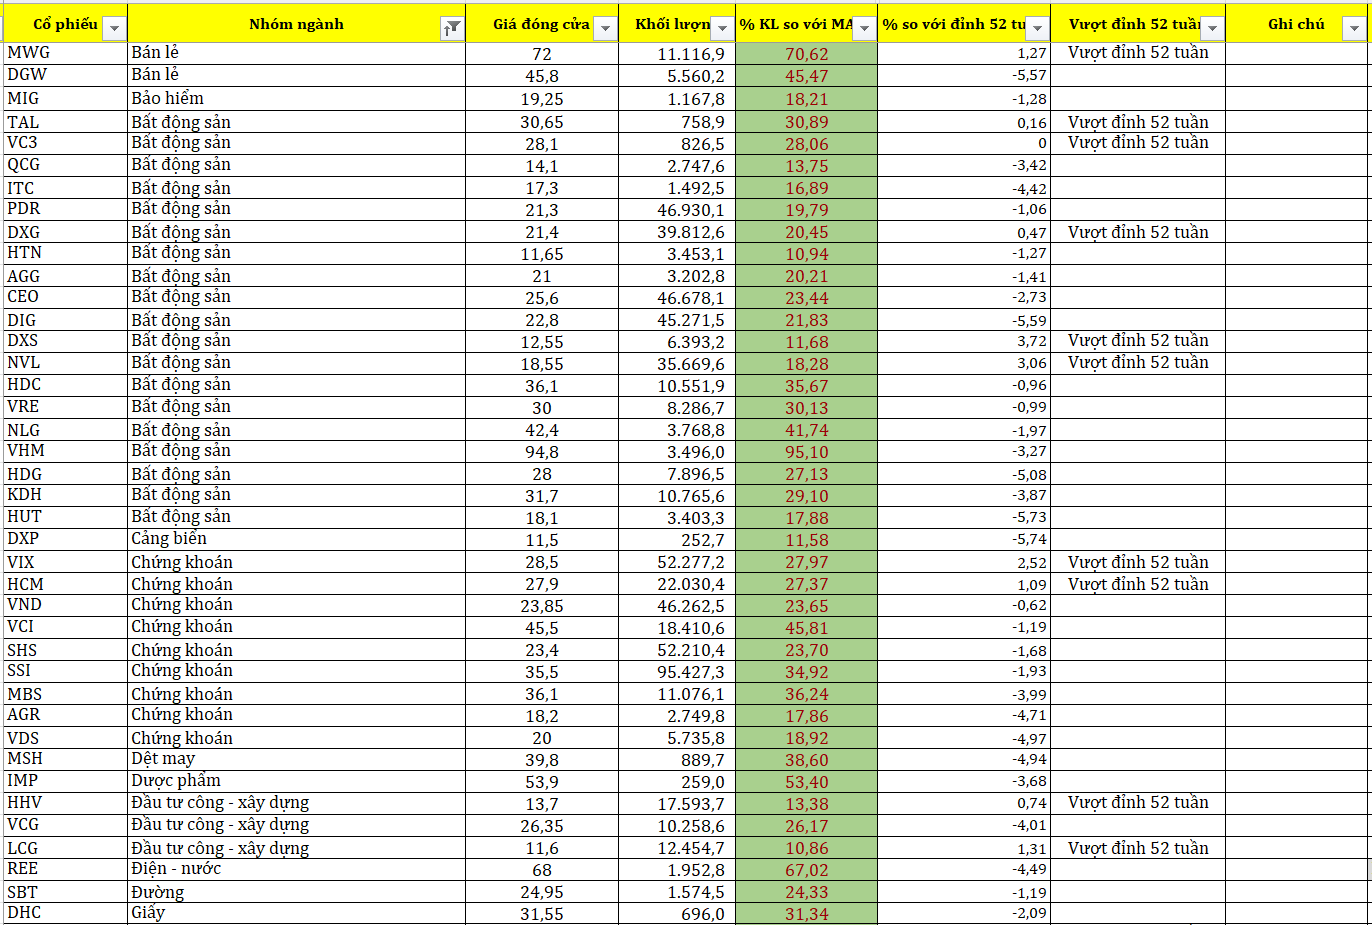Open the Vượt đỉnh 52 tuần filter dropdown
This screenshot has height=925, width=1372.
1212,28
